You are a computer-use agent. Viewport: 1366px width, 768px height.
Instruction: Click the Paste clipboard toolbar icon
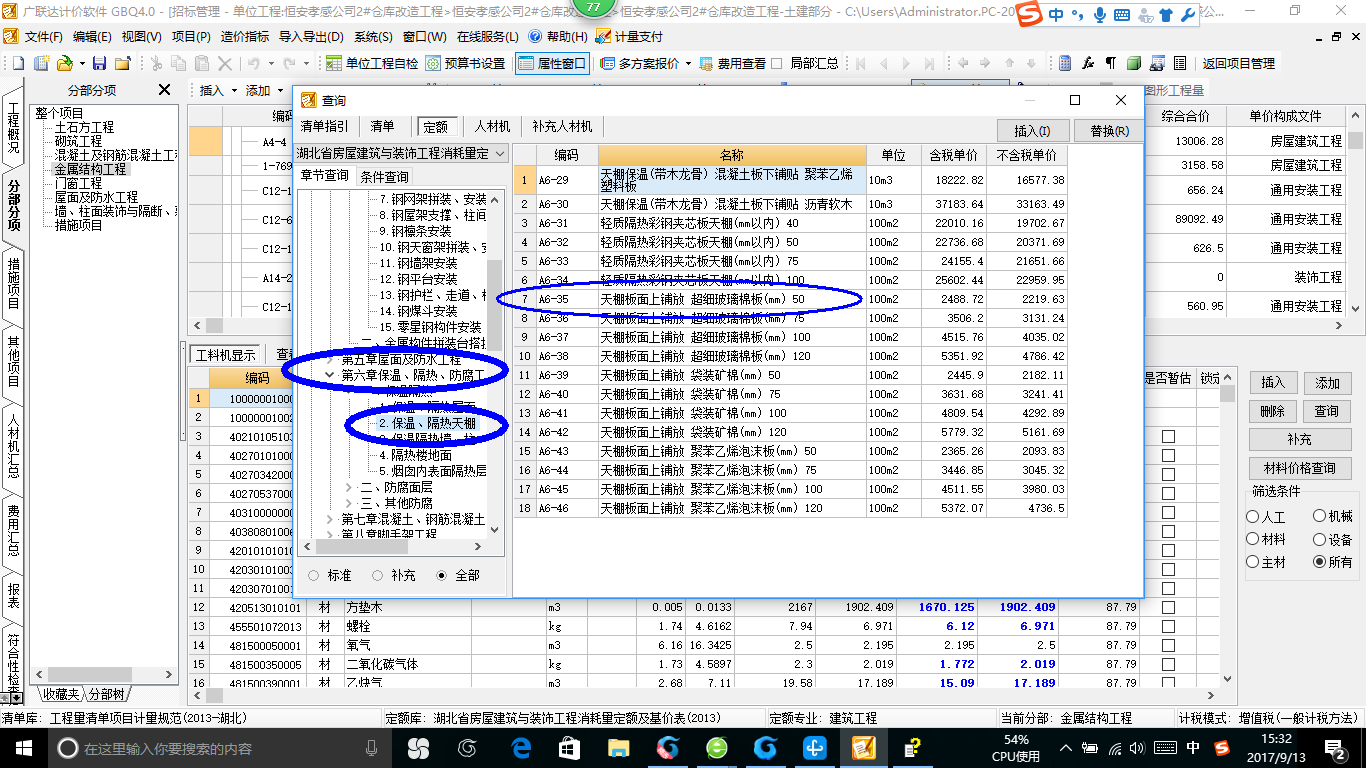tap(200, 63)
